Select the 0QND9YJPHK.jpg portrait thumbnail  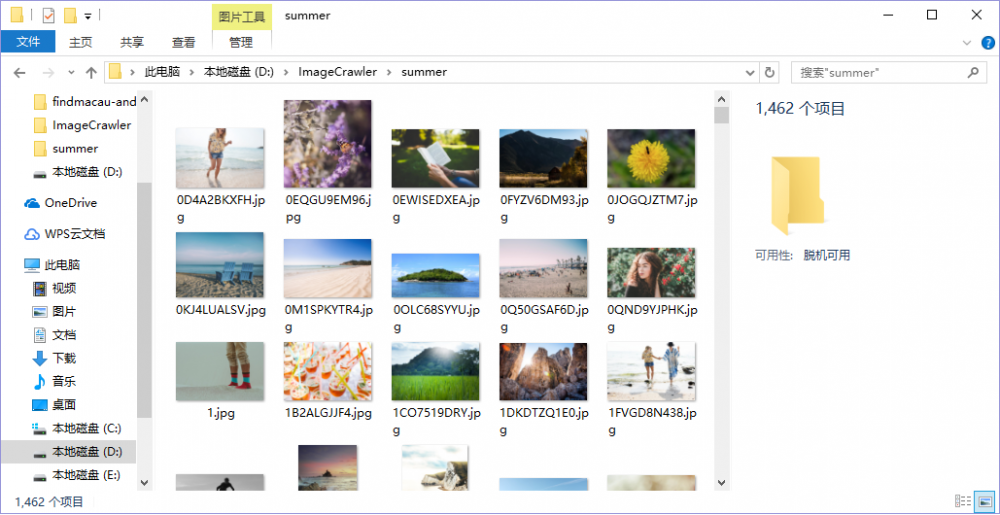[651, 273]
